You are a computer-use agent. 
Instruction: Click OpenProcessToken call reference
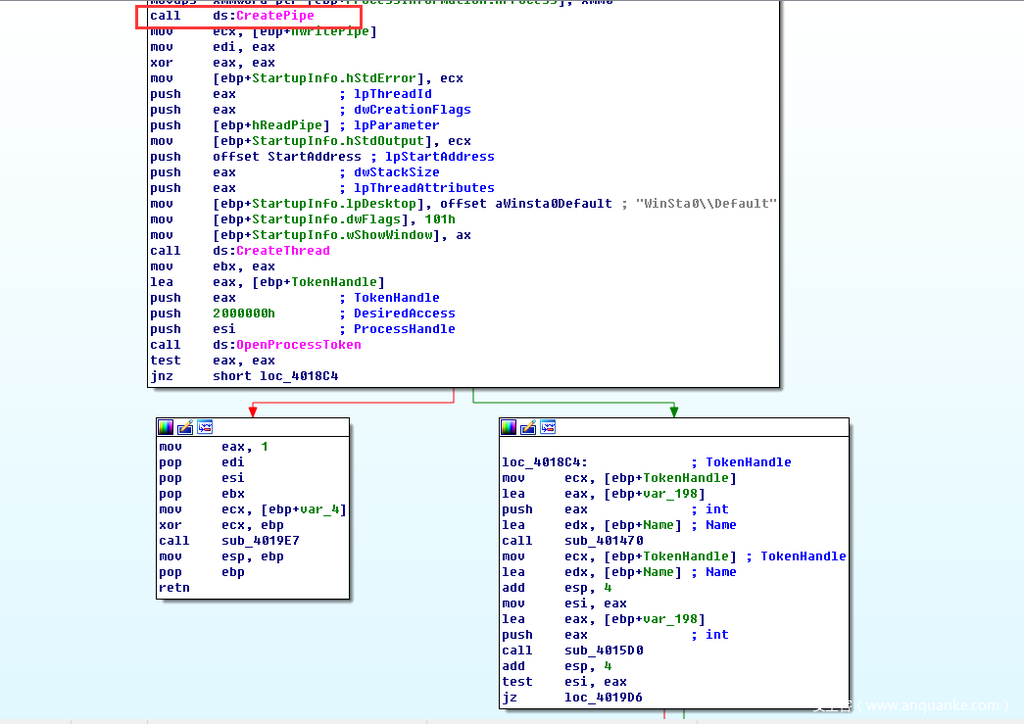(298, 345)
